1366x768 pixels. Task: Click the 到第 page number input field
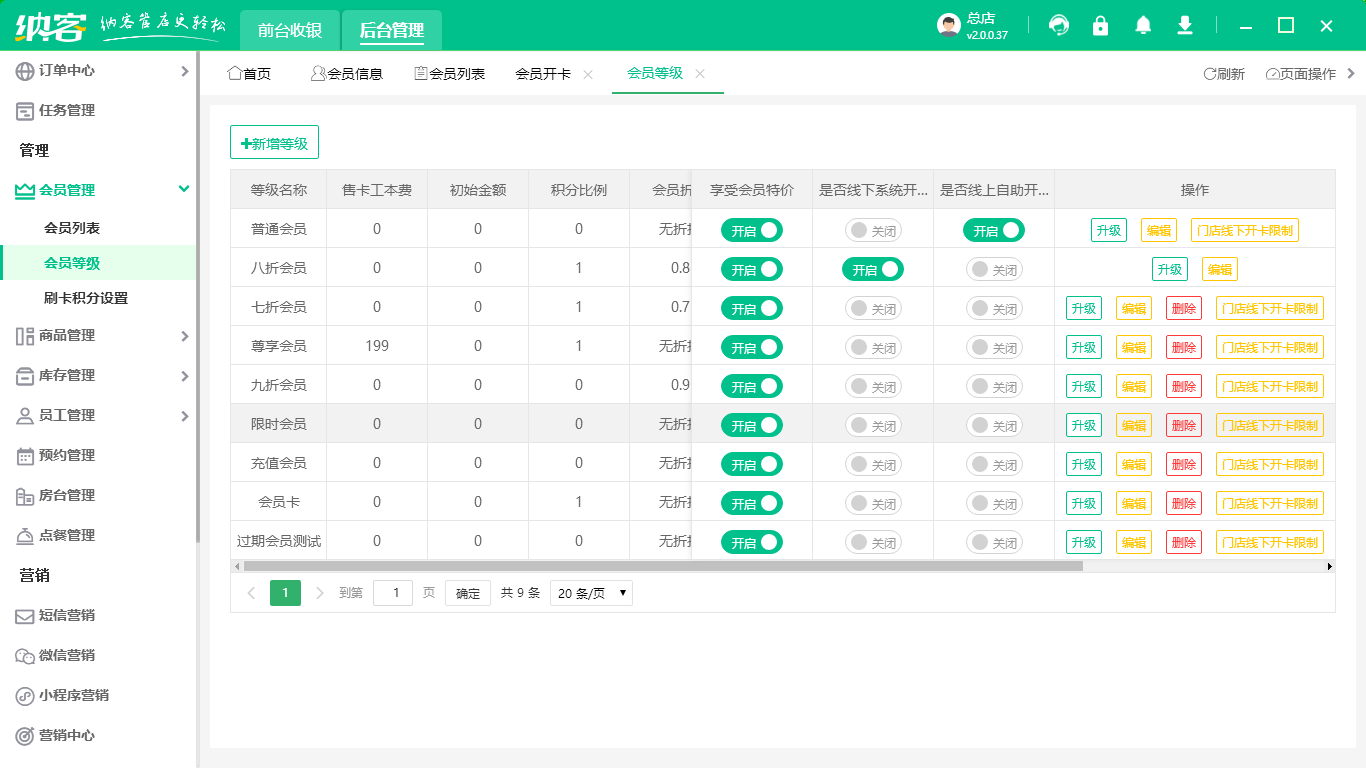click(x=392, y=592)
